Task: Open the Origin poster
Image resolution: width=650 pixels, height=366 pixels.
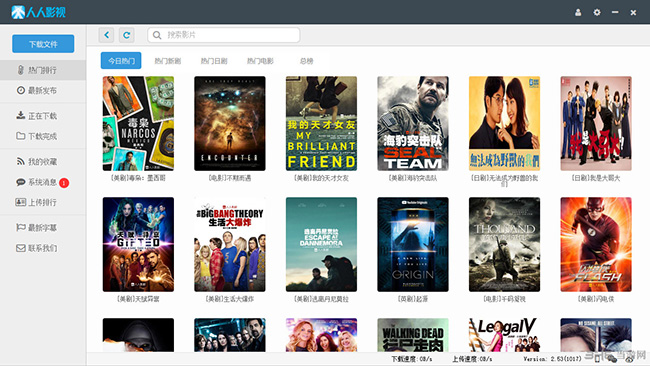Action: tap(413, 244)
